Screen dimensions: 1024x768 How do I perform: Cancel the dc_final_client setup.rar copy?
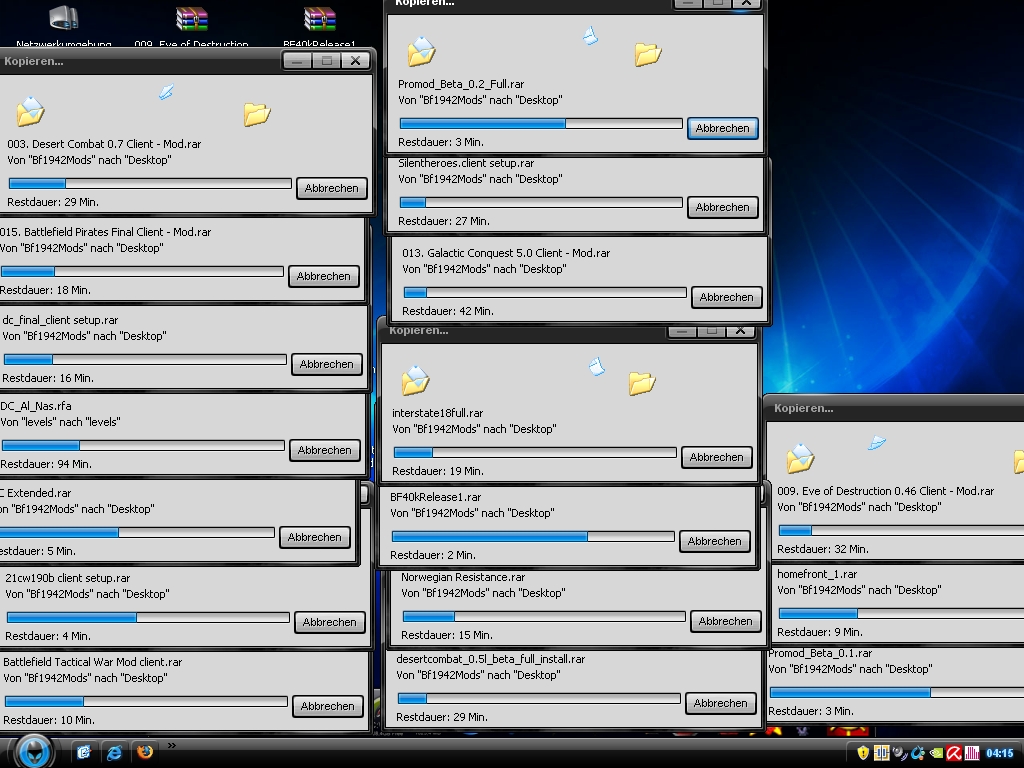pos(327,364)
